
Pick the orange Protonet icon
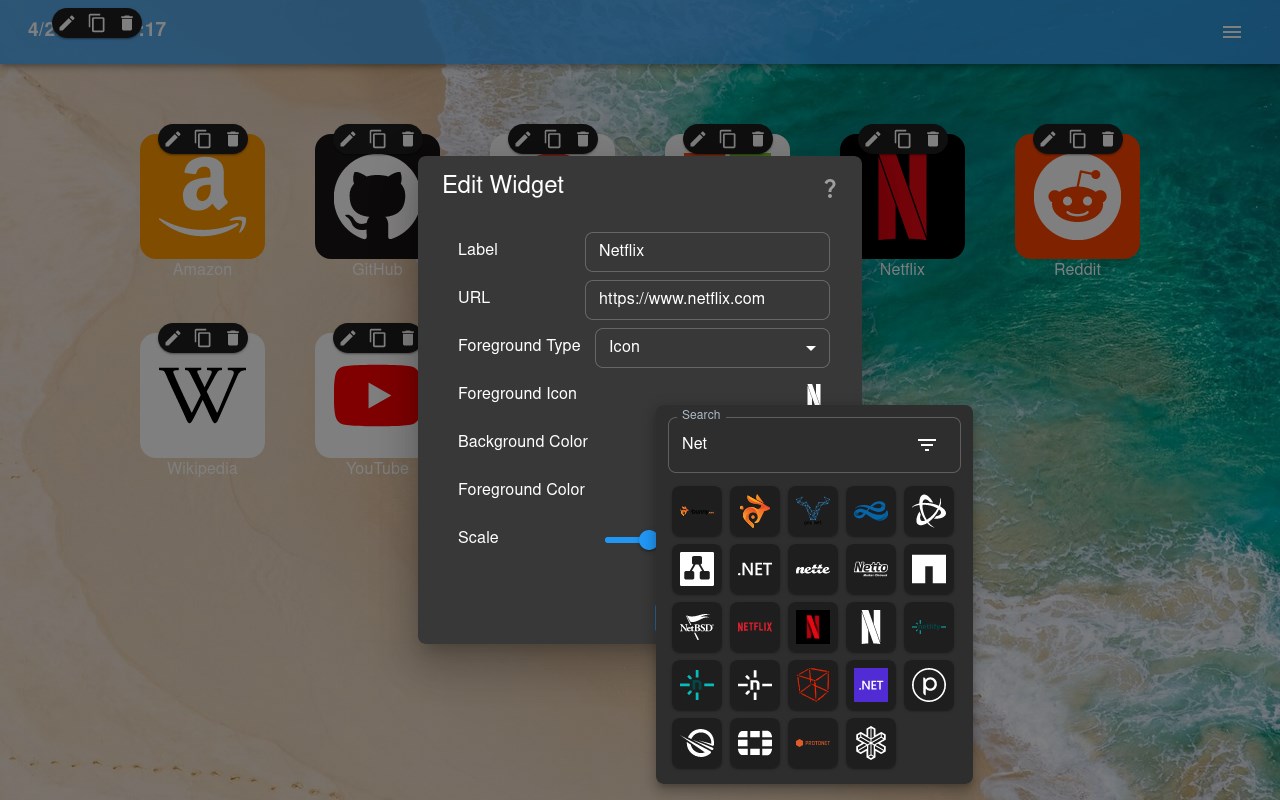[813, 743]
